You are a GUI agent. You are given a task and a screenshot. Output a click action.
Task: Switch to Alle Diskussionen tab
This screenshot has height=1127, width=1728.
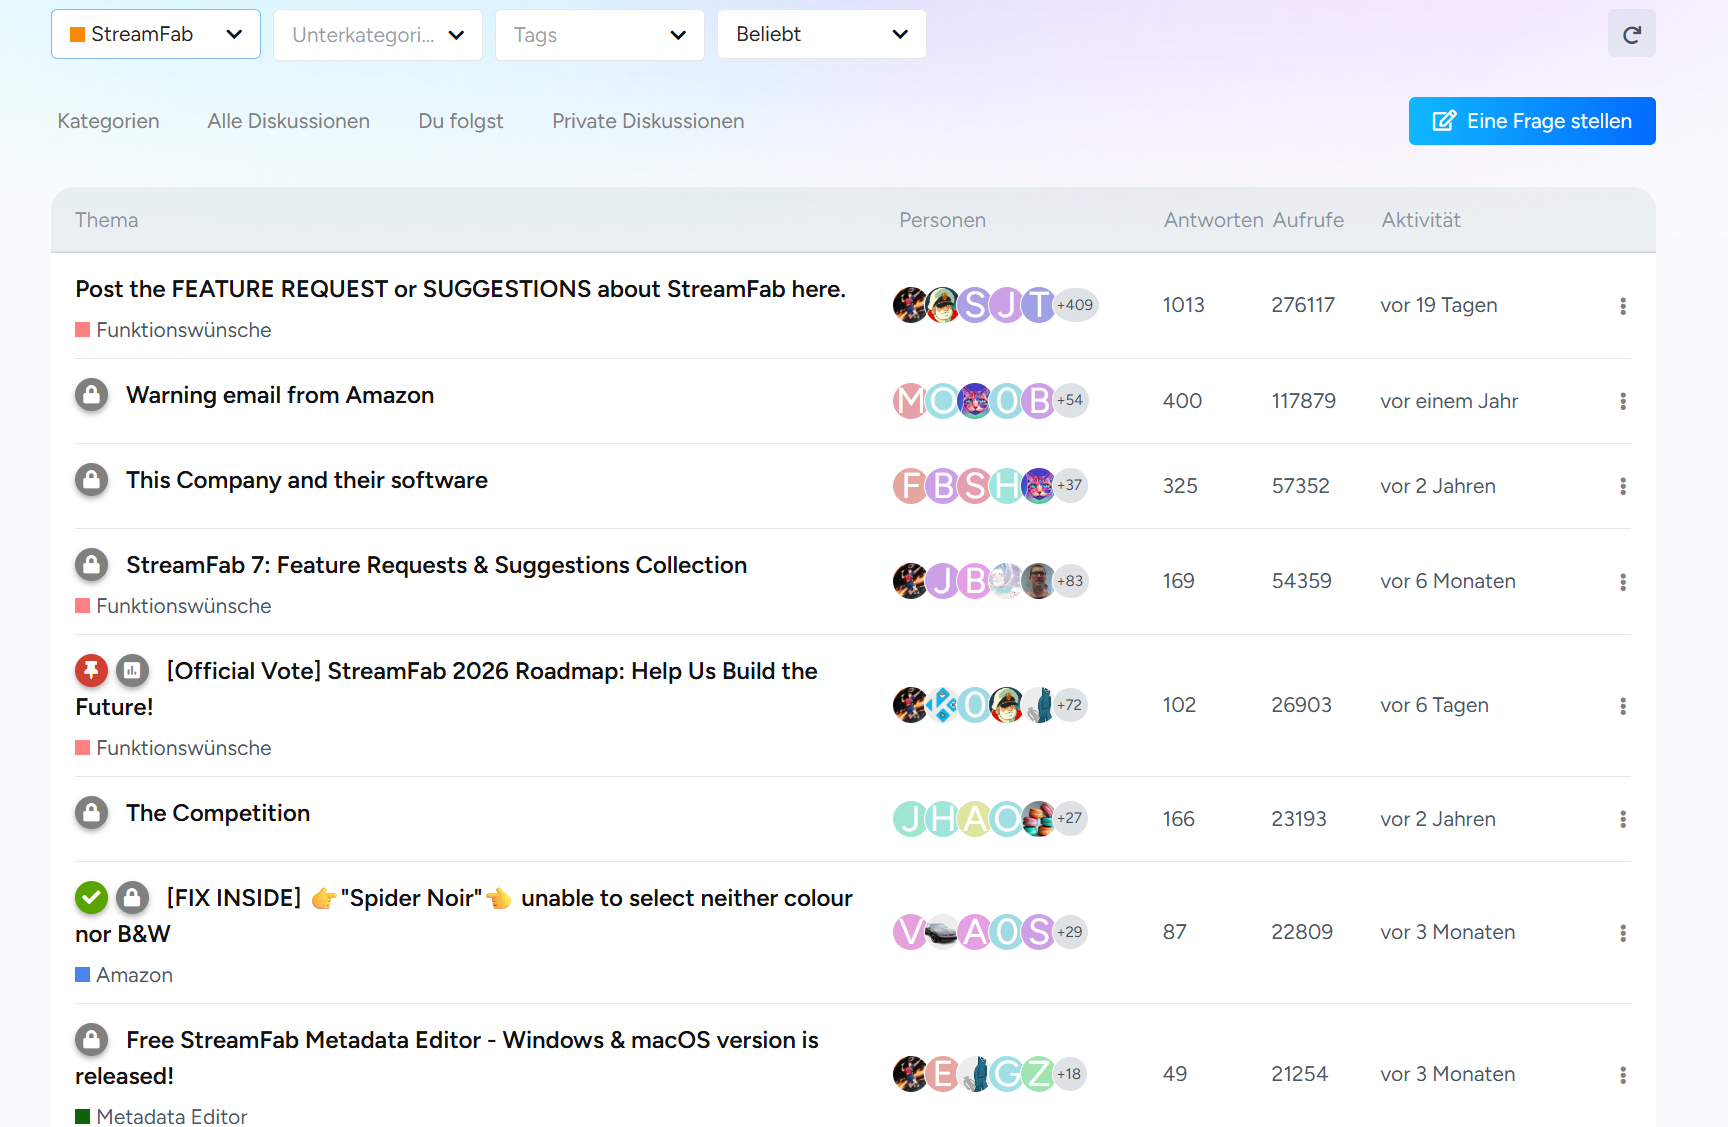[288, 121]
